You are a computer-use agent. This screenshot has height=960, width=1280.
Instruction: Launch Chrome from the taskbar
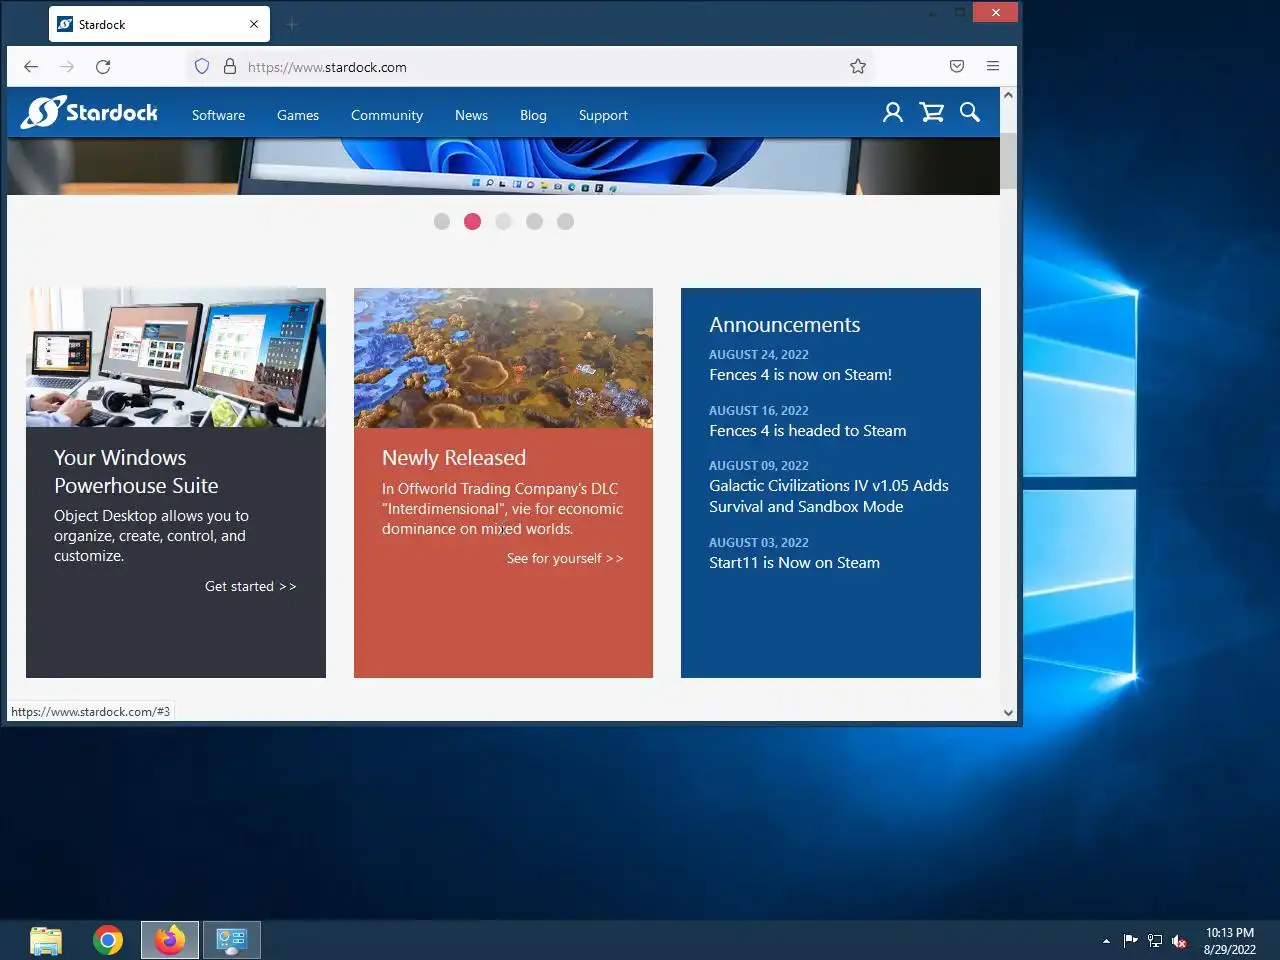point(108,940)
